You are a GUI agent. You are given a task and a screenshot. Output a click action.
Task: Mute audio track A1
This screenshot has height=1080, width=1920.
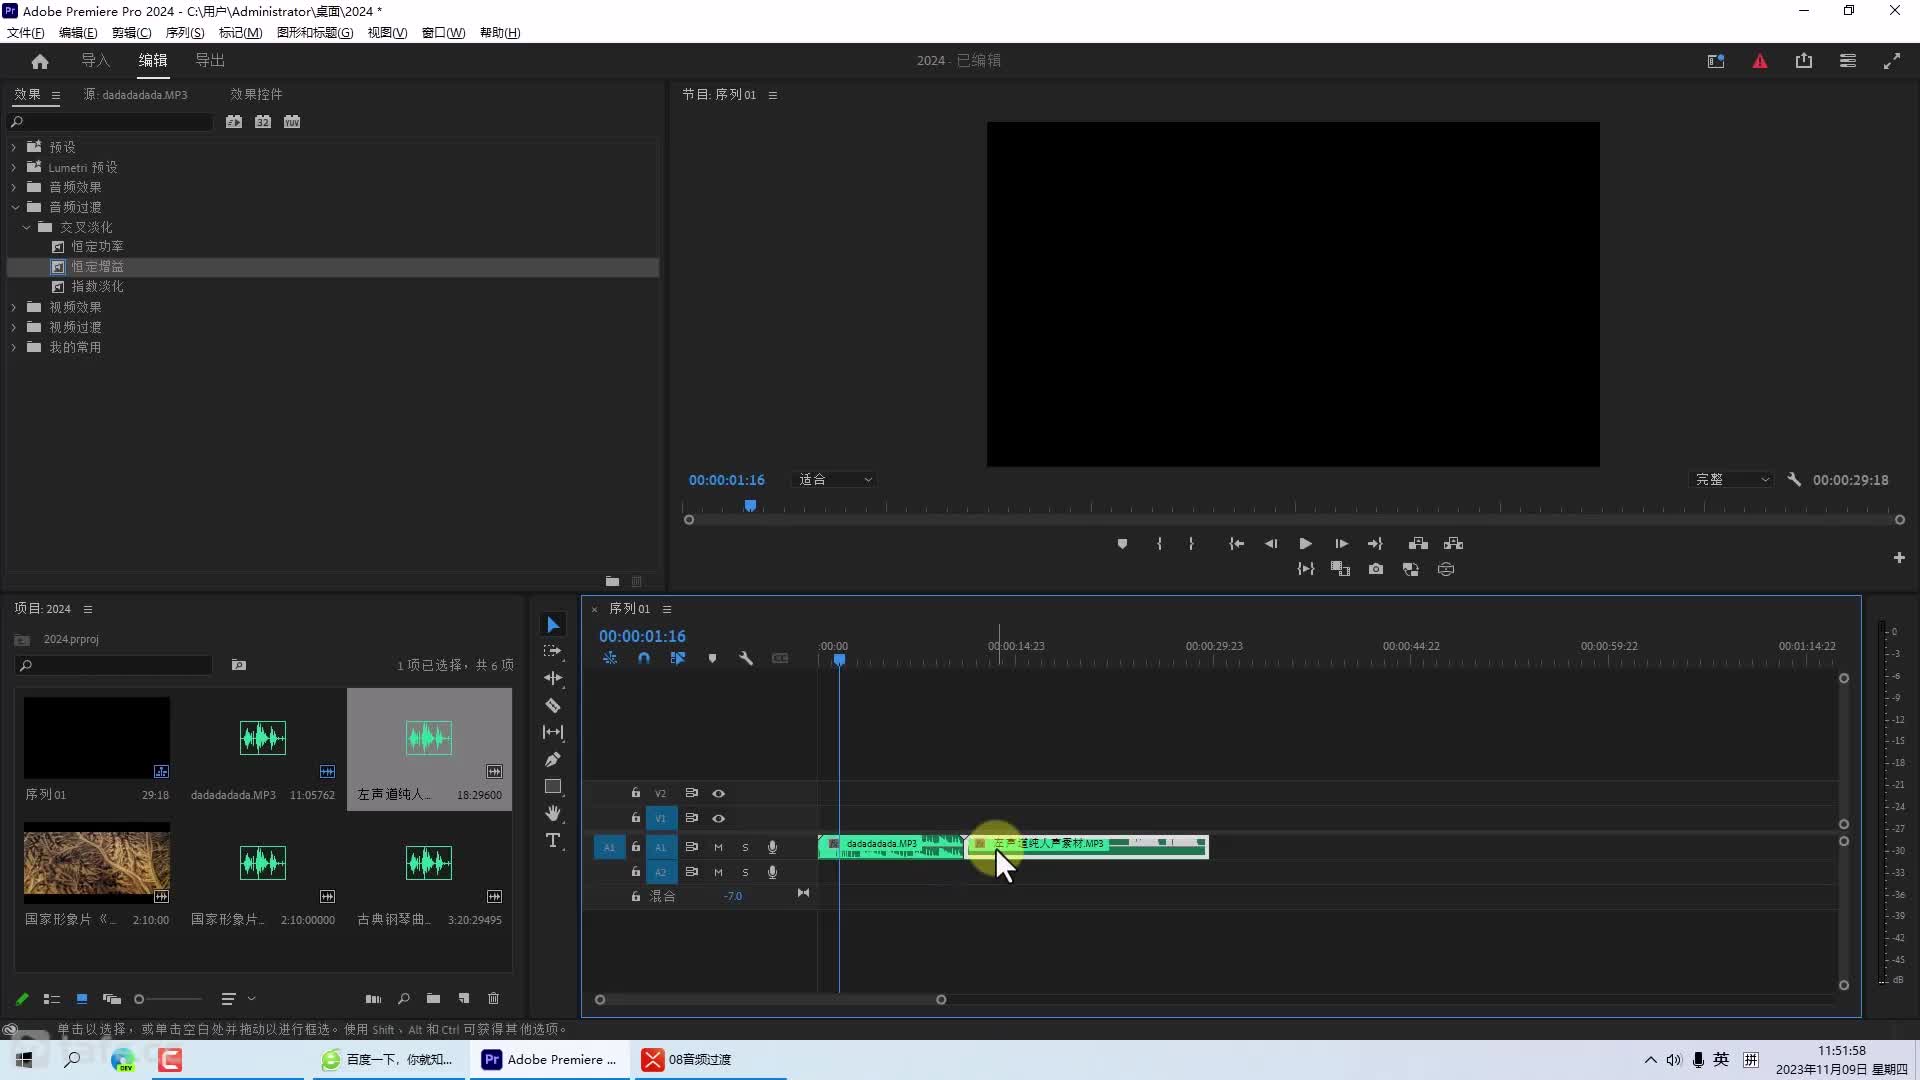point(718,847)
